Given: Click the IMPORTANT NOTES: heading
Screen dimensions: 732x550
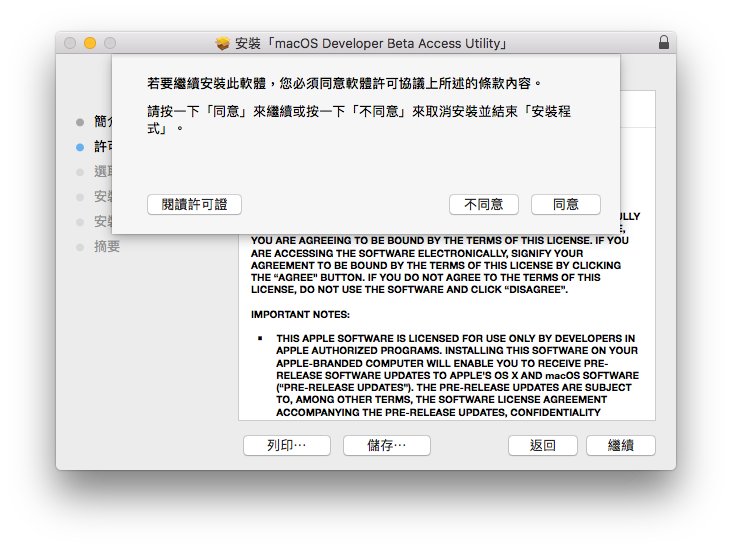Looking at the screenshot, I should pos(300,315).
